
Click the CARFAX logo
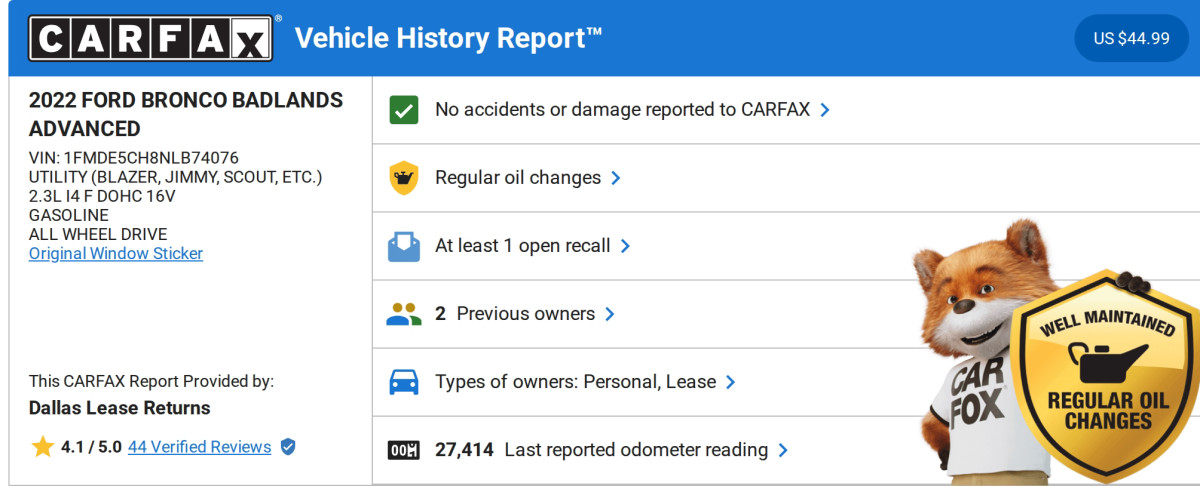(150, 39)
